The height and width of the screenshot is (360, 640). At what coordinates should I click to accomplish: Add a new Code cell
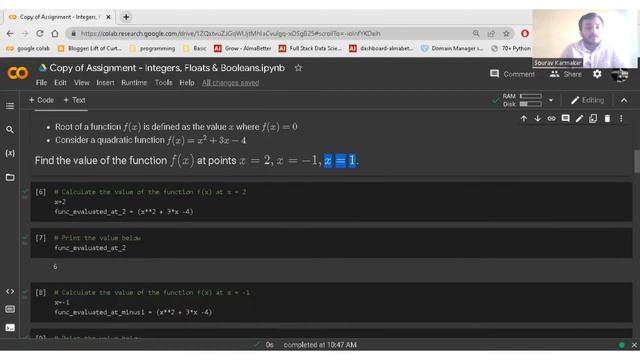(41, 100)
